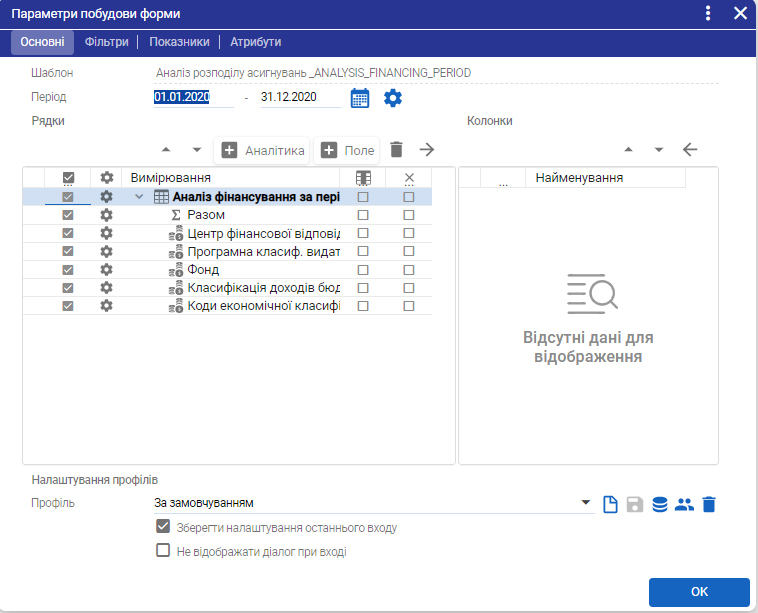Create new profile with document icon
The image size is (758, 613).
(611, 504)
